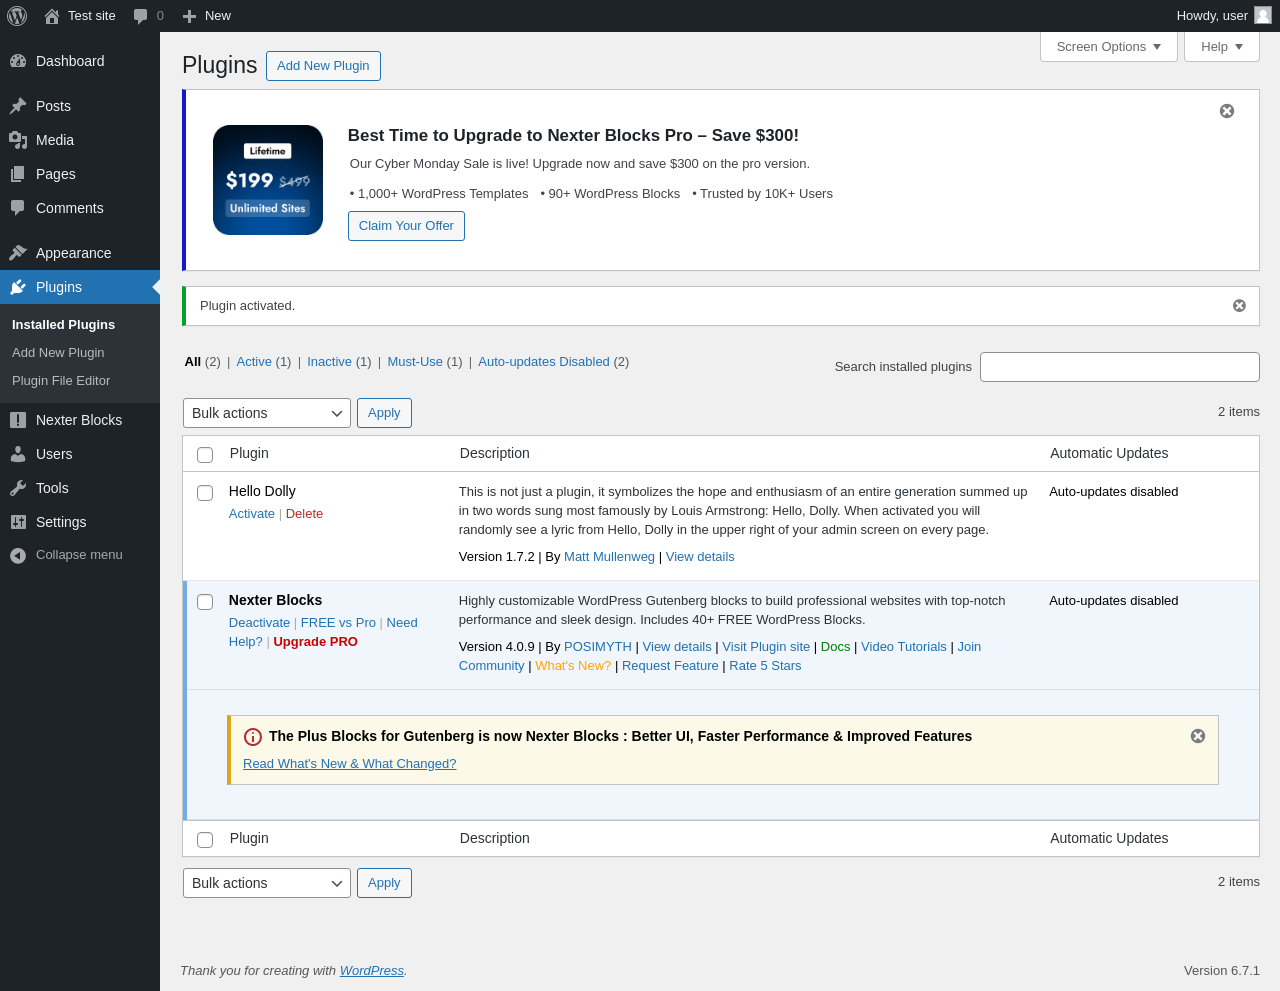Click the Tools wrench icon
Viewport: 1280px width, 991px height.
point(18,488)
